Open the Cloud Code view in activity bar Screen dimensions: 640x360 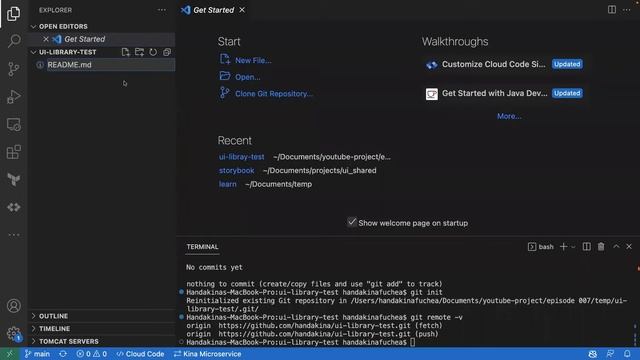coord(13,207)
